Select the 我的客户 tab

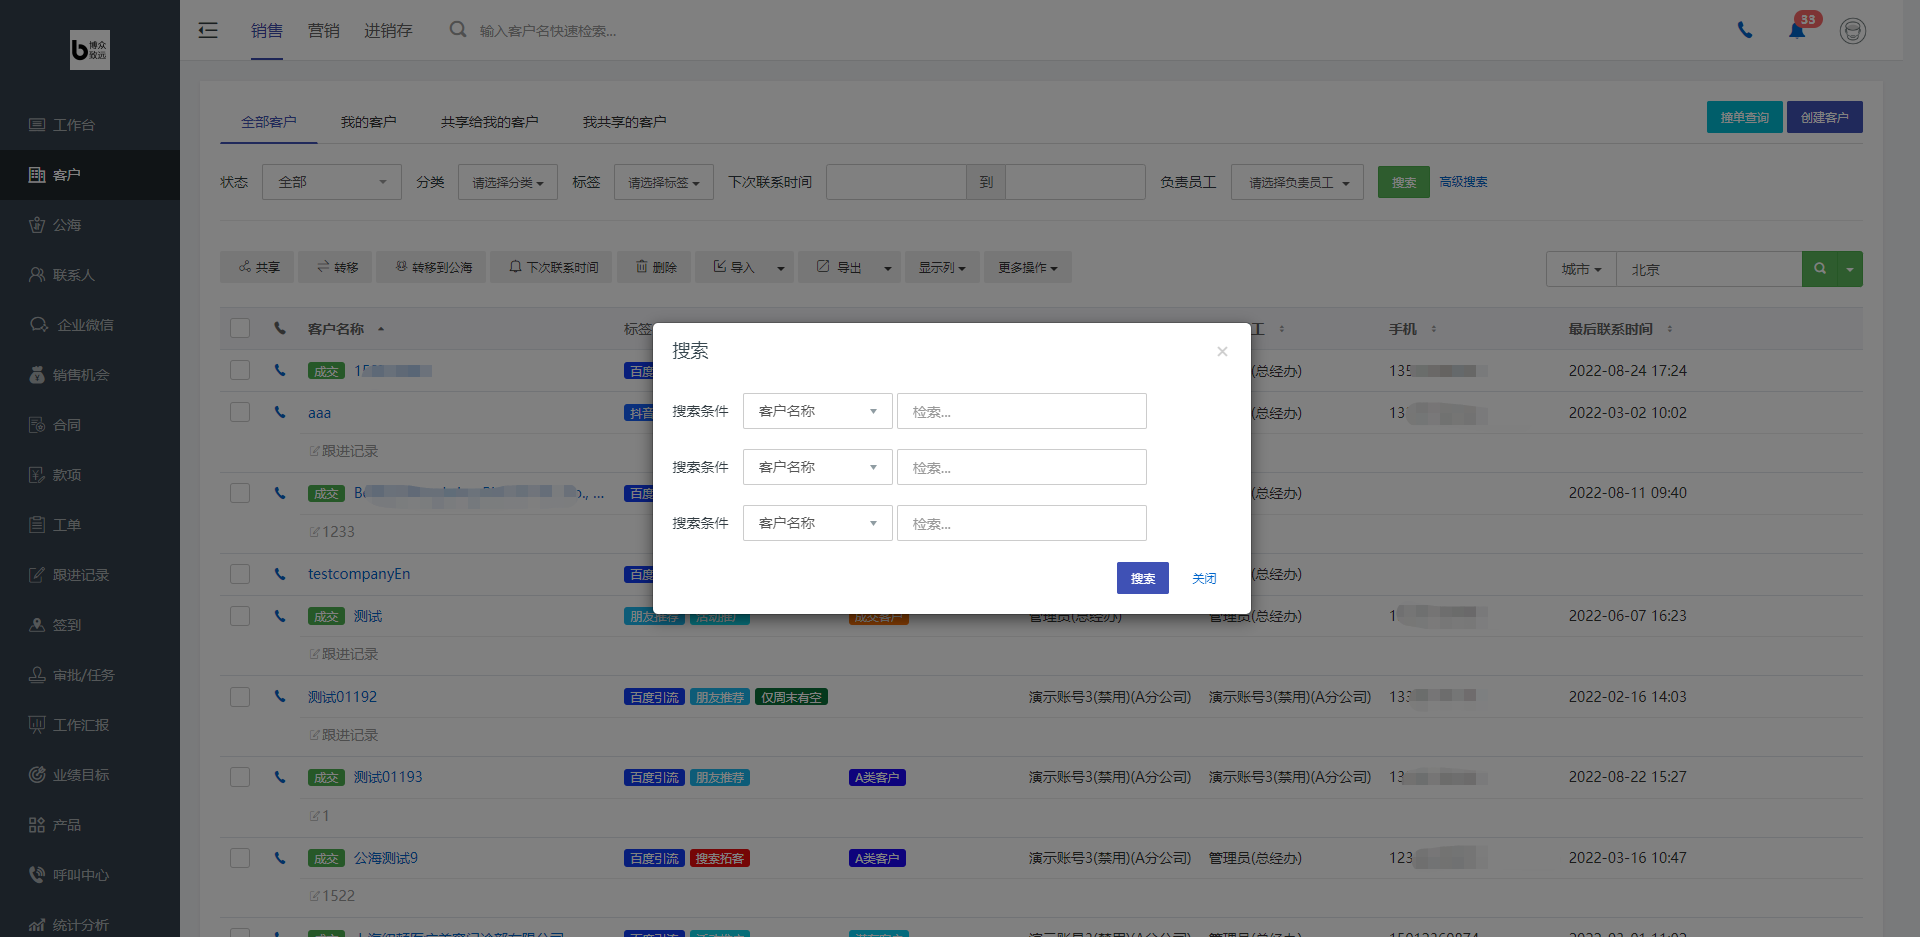(x=368, y=122)
